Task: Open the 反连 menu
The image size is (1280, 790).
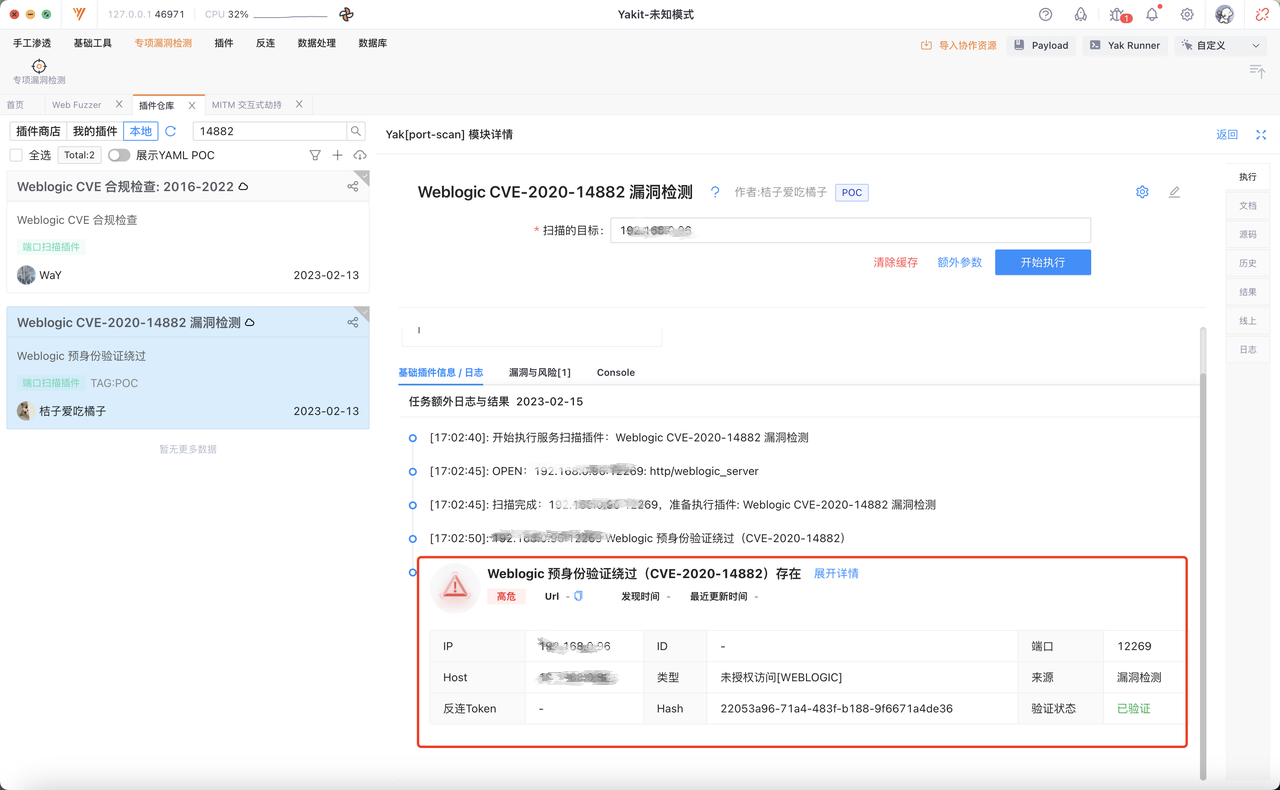Action: [265, 43]
